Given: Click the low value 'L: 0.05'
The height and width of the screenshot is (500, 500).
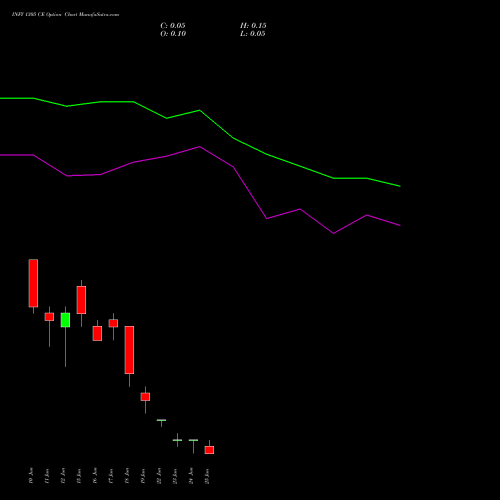Looking at the screenshot, I should pos(253,34).
